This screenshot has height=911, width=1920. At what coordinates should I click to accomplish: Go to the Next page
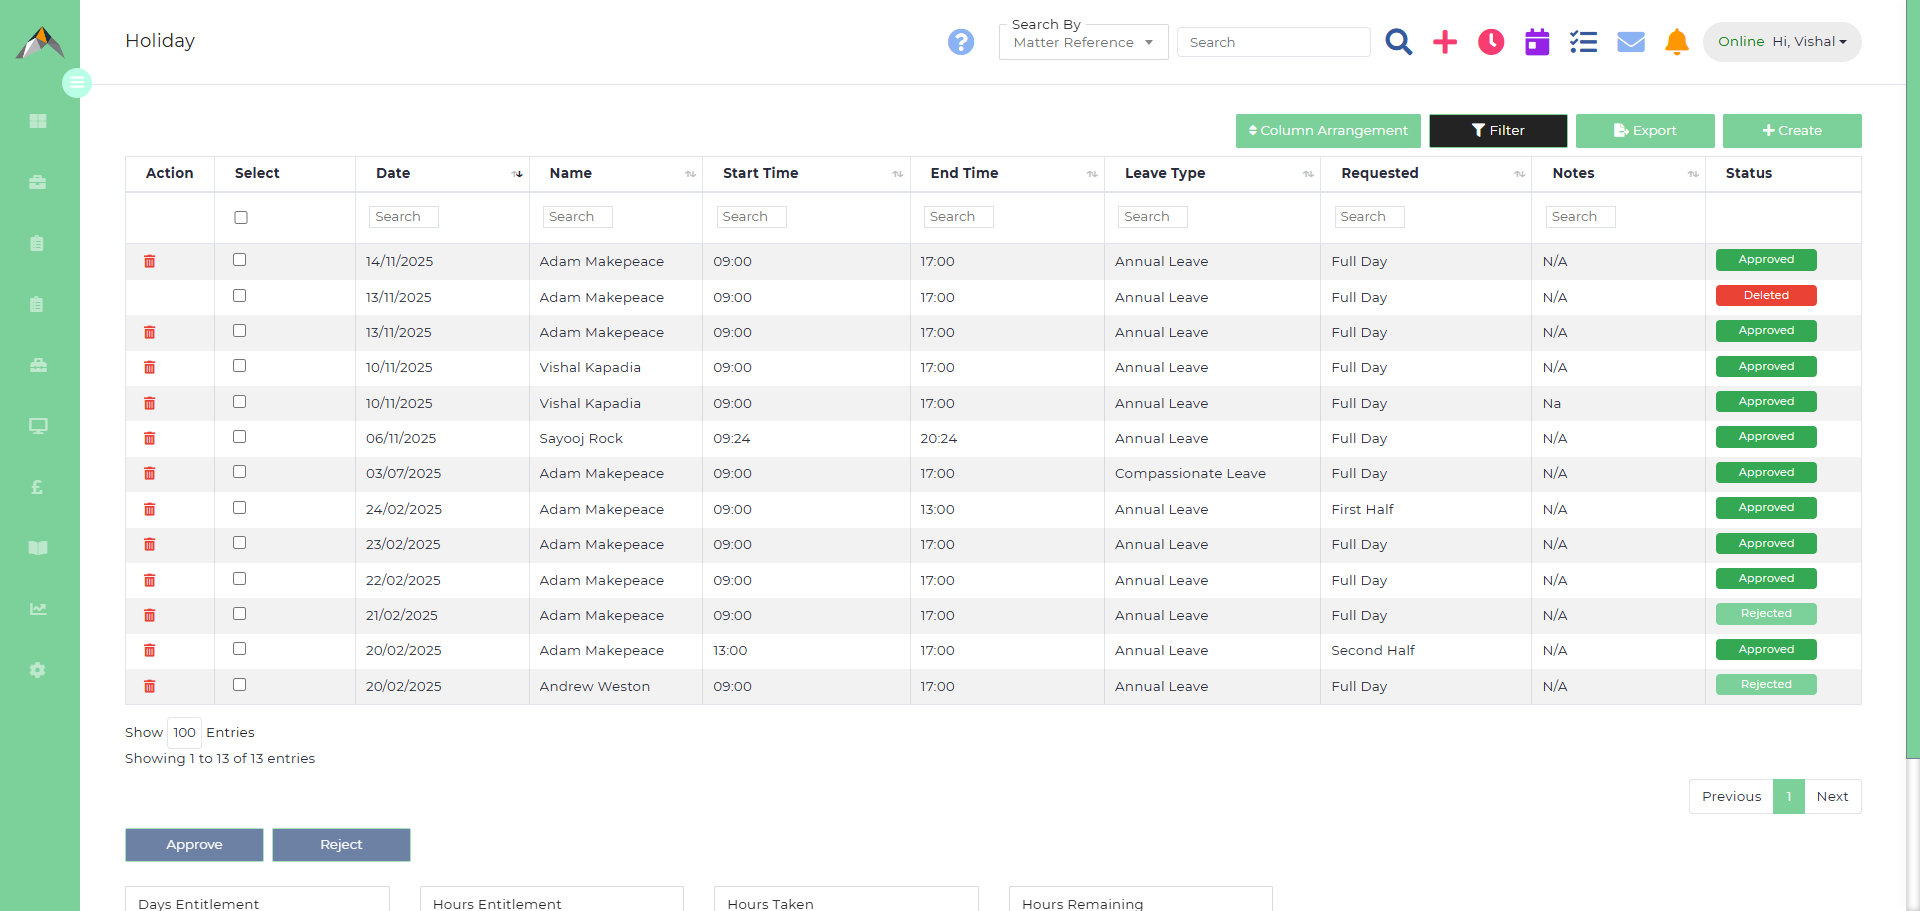click(1833, 796)
